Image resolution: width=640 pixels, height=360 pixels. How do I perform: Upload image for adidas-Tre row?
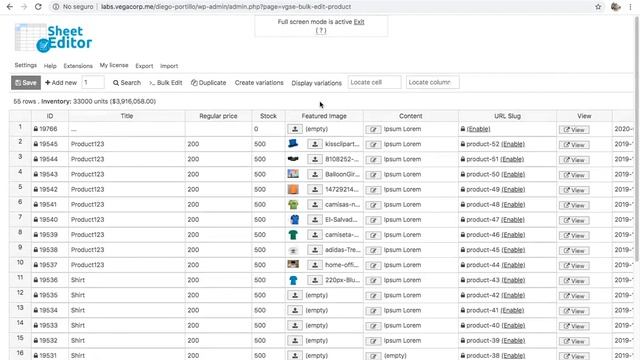315,250
